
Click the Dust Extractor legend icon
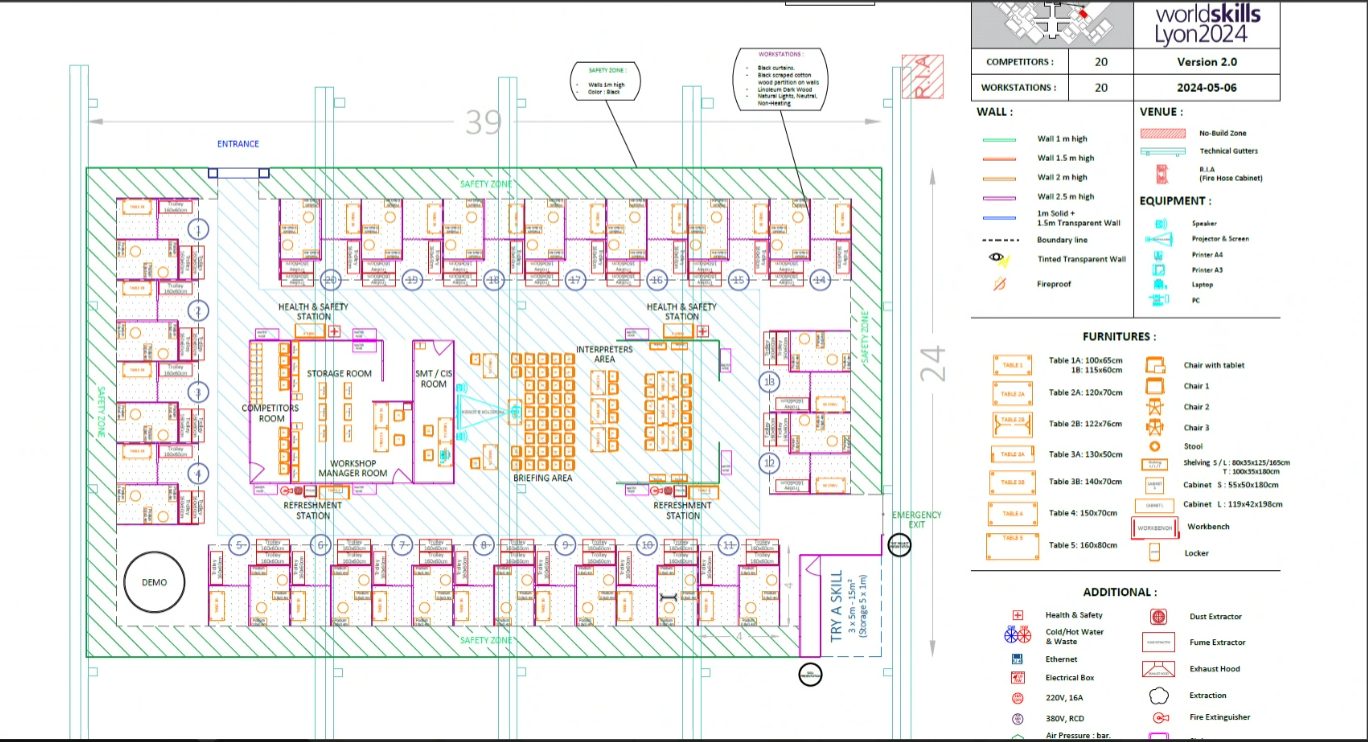tap(1158, 617)
